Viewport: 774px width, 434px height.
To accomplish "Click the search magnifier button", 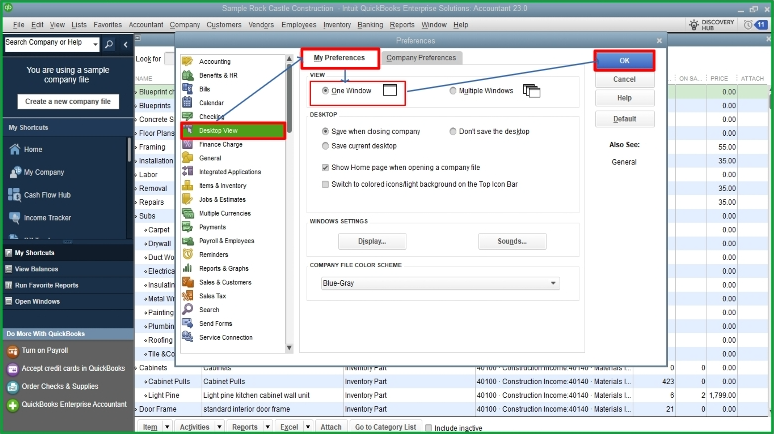I will click(109, 44).
